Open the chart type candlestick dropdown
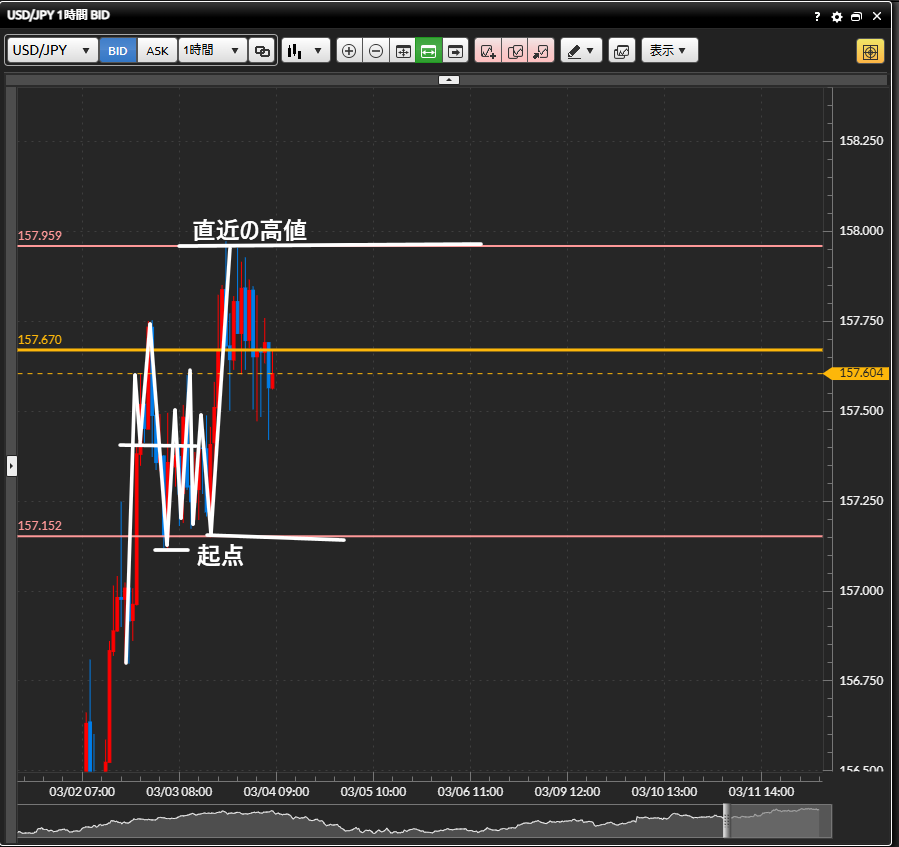Image resolution: width=899 pixels, height=847 pixels. [306, 51]
